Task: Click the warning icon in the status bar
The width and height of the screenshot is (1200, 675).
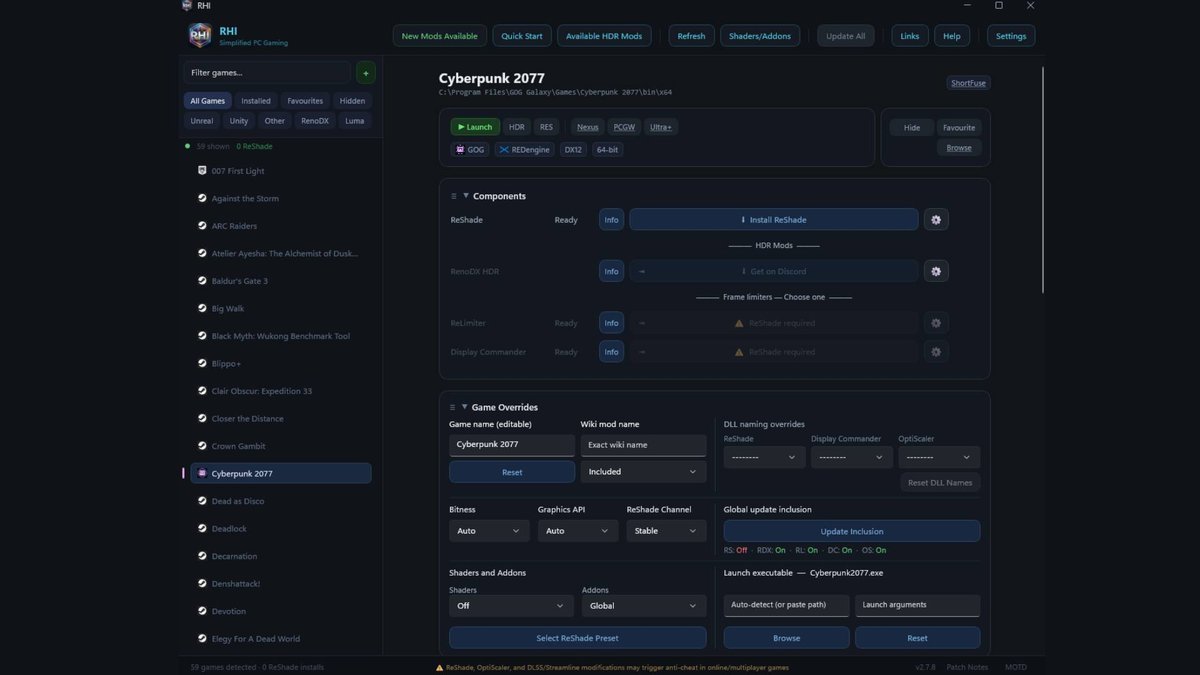Action: click(440, 667)
